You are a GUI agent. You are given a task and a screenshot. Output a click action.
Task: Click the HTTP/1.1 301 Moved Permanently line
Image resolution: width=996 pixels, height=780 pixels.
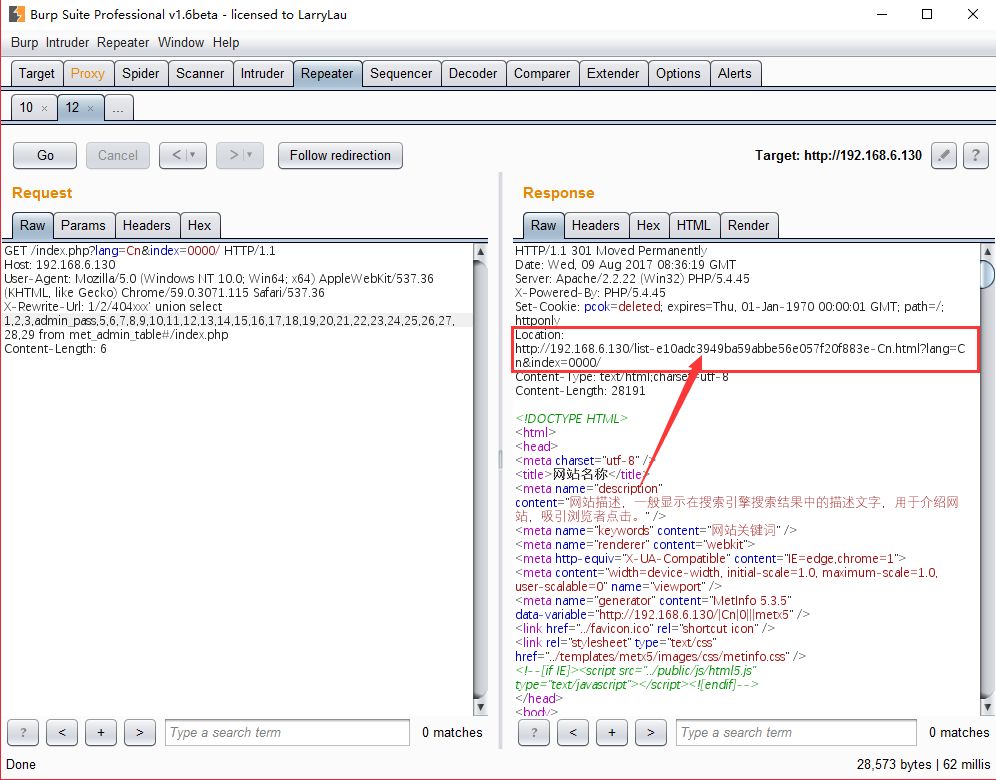(611, 251)
